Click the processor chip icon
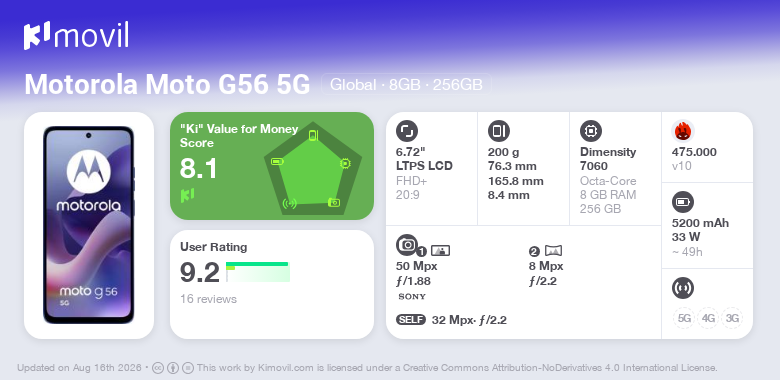 [x=591, y=131]
